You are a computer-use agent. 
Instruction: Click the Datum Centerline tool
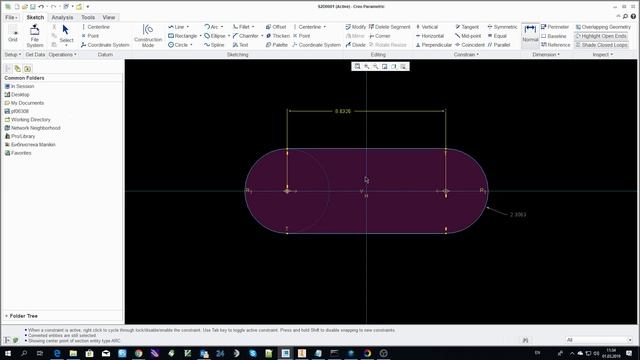pyautogui.click(x=96, y=27)
